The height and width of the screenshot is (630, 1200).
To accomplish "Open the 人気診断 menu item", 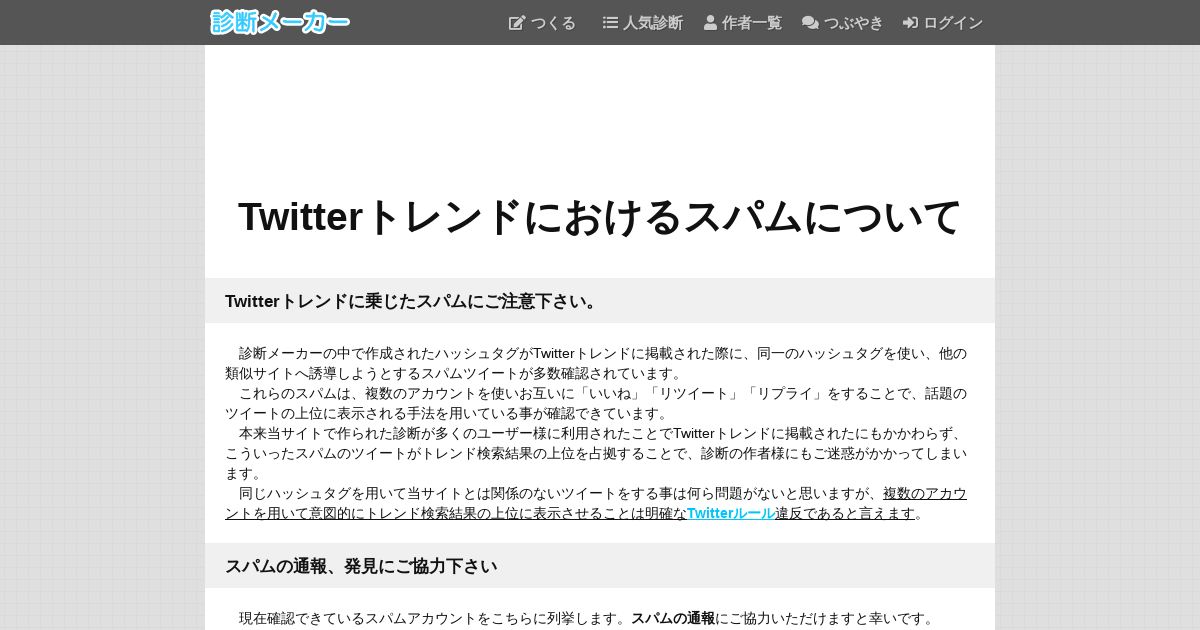I will click(x=643, y=22).
